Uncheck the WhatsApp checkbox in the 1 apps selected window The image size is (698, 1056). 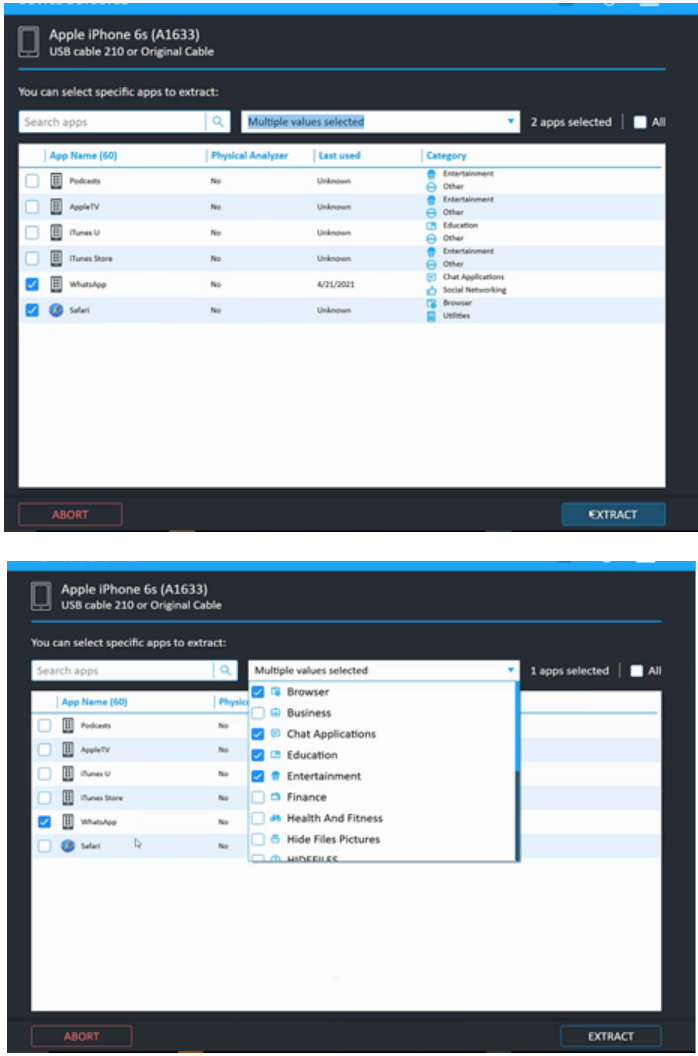point(44,822)
